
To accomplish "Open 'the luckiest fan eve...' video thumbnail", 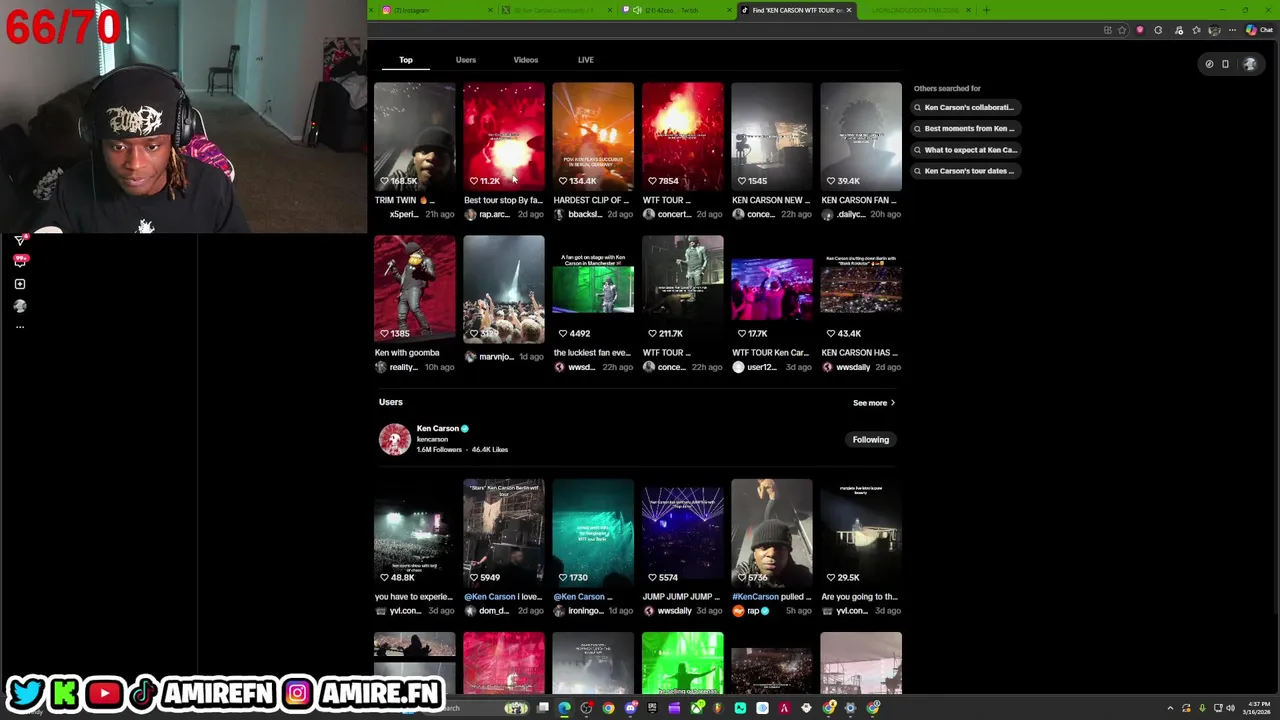I will pos(593,289).
